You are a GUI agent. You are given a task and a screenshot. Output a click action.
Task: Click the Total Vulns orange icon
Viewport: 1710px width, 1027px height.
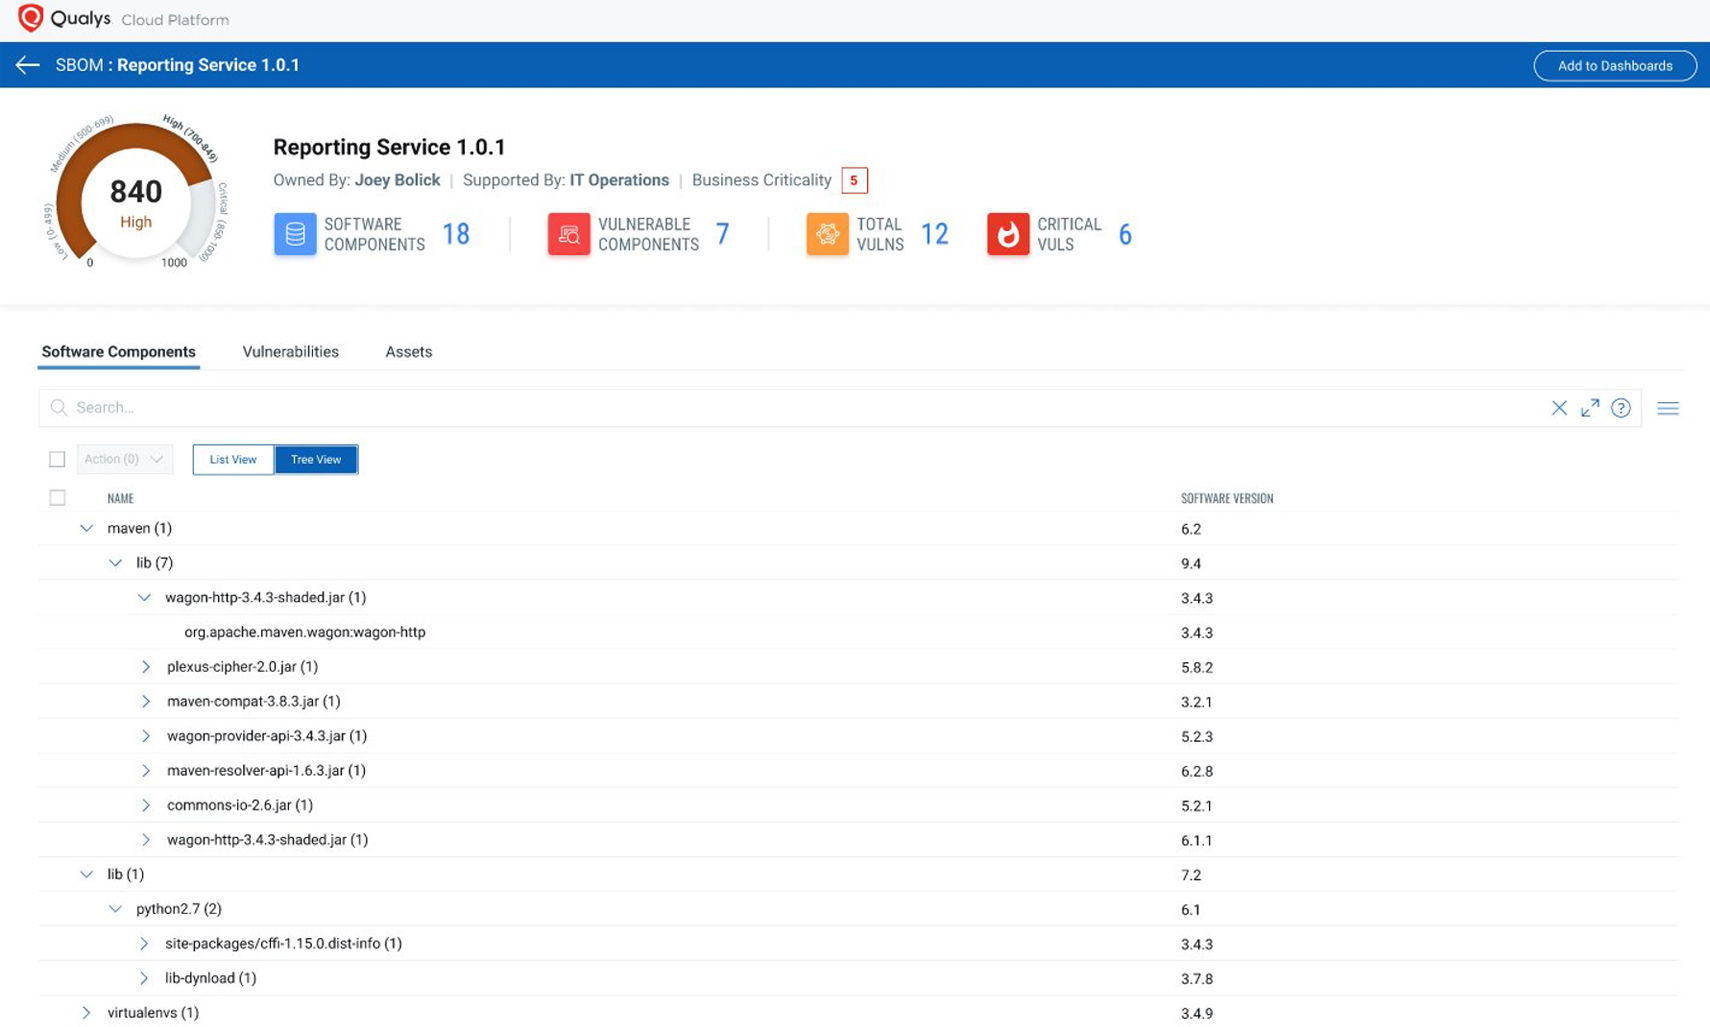pyautogui.click(x=827, y=234)
